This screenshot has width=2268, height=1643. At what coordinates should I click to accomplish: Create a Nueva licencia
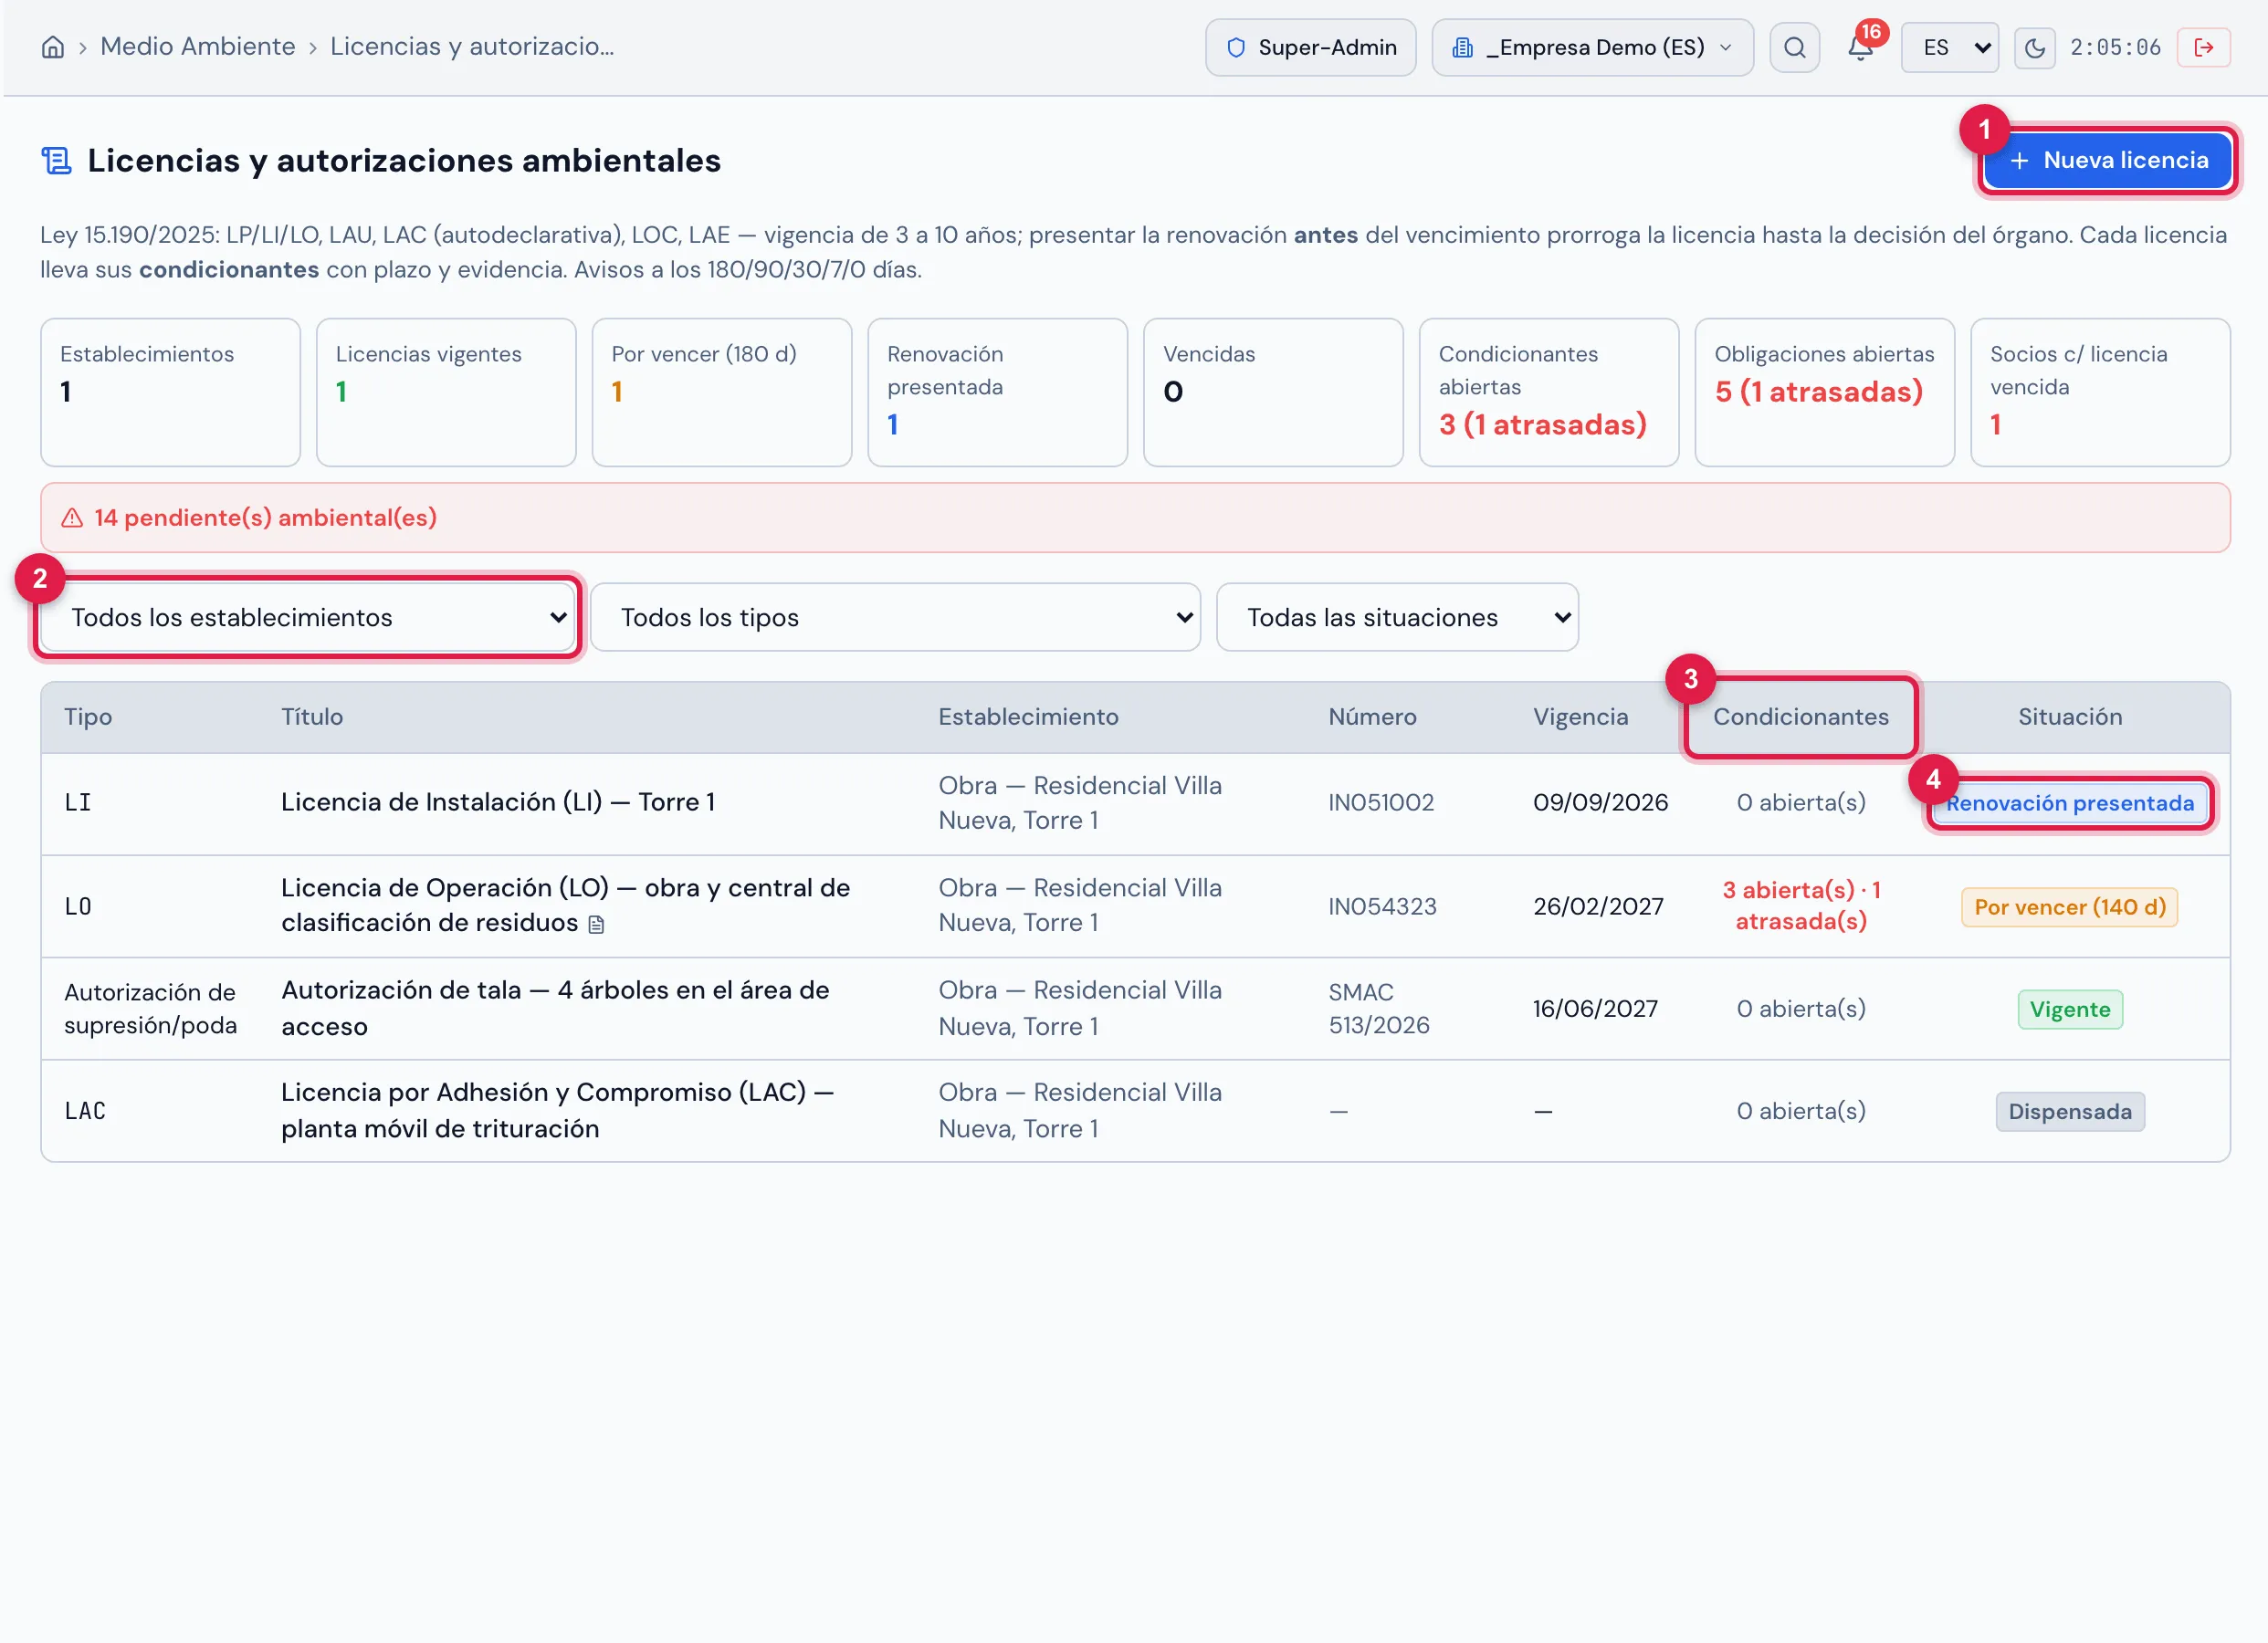(x=2108, y=160)
